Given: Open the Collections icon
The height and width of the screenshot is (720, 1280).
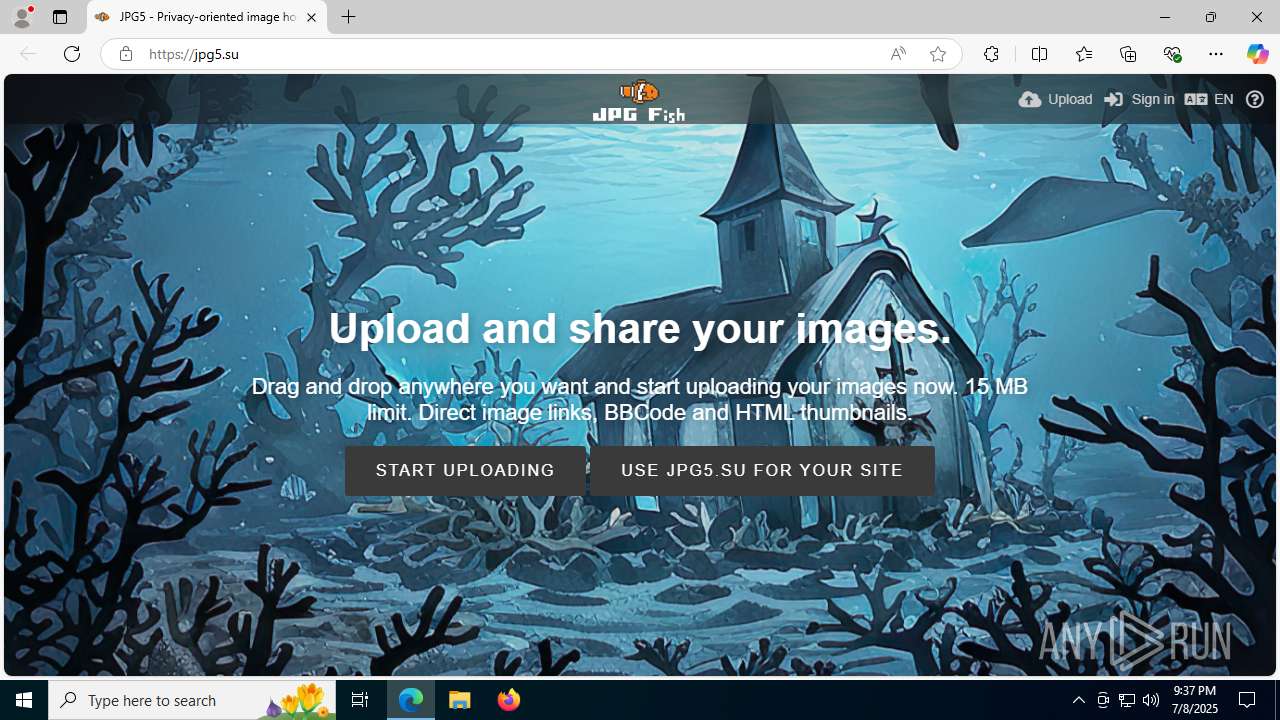Looking at the screenshot, I should point(1128,54).
